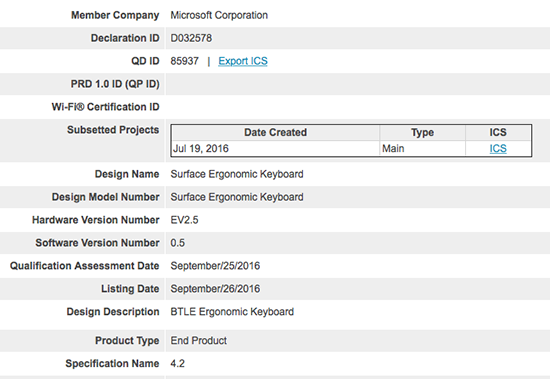Click the Main type cell in table
The height and width of the screenshot is (379, 550).
[422, 148]
